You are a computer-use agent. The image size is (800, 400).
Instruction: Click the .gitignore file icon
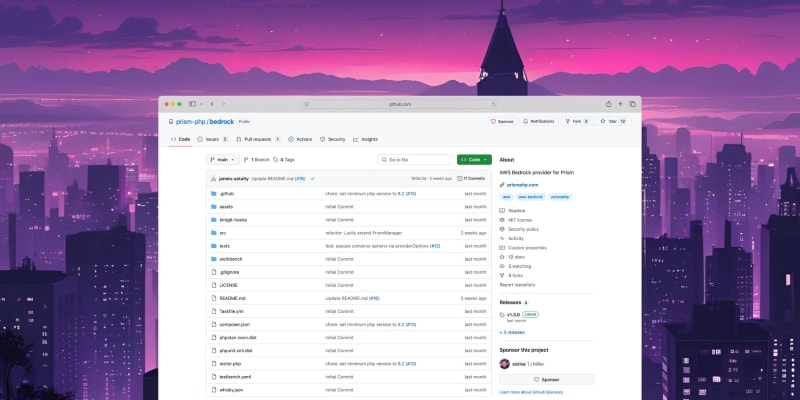(214, 272)
